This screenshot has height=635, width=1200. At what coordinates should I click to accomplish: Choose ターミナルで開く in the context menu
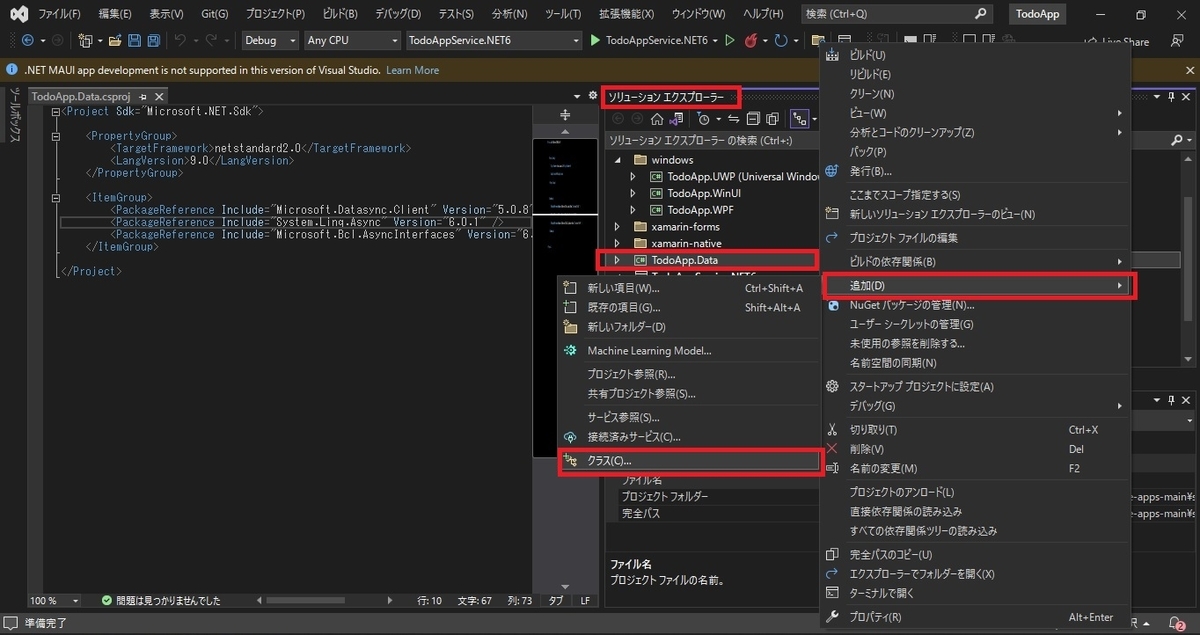pos(976,593)
